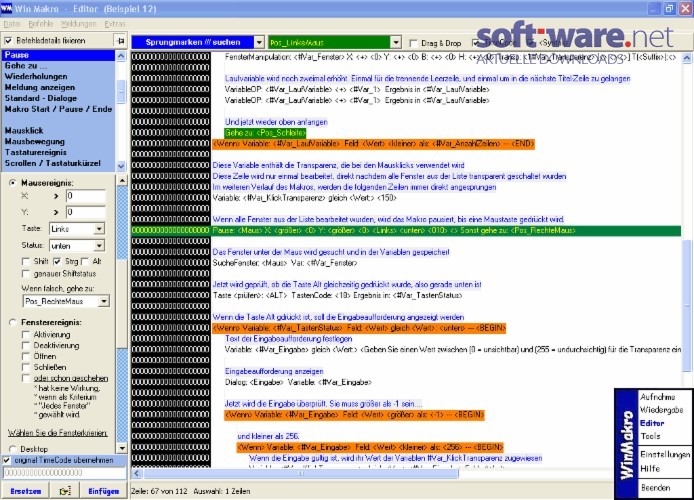Screen dimensions: 694x500
Task: Click the code area horizontal scroll-left arrow
Action: 137,473
